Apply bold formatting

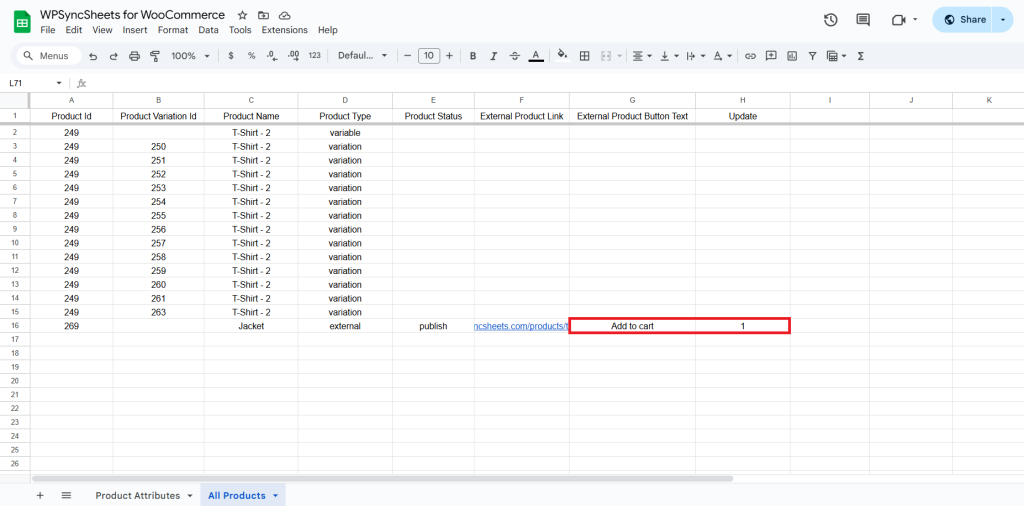[473, 56]
